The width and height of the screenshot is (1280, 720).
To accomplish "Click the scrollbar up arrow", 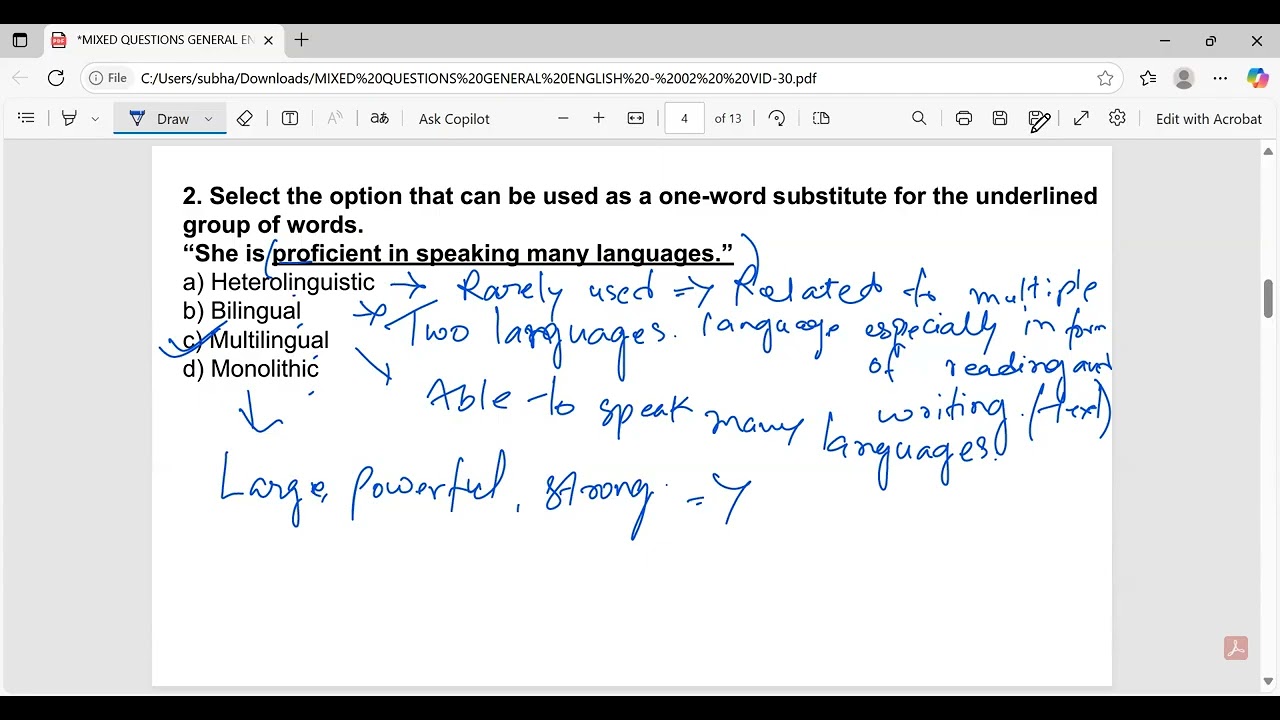I will (x=1268, y=152).
